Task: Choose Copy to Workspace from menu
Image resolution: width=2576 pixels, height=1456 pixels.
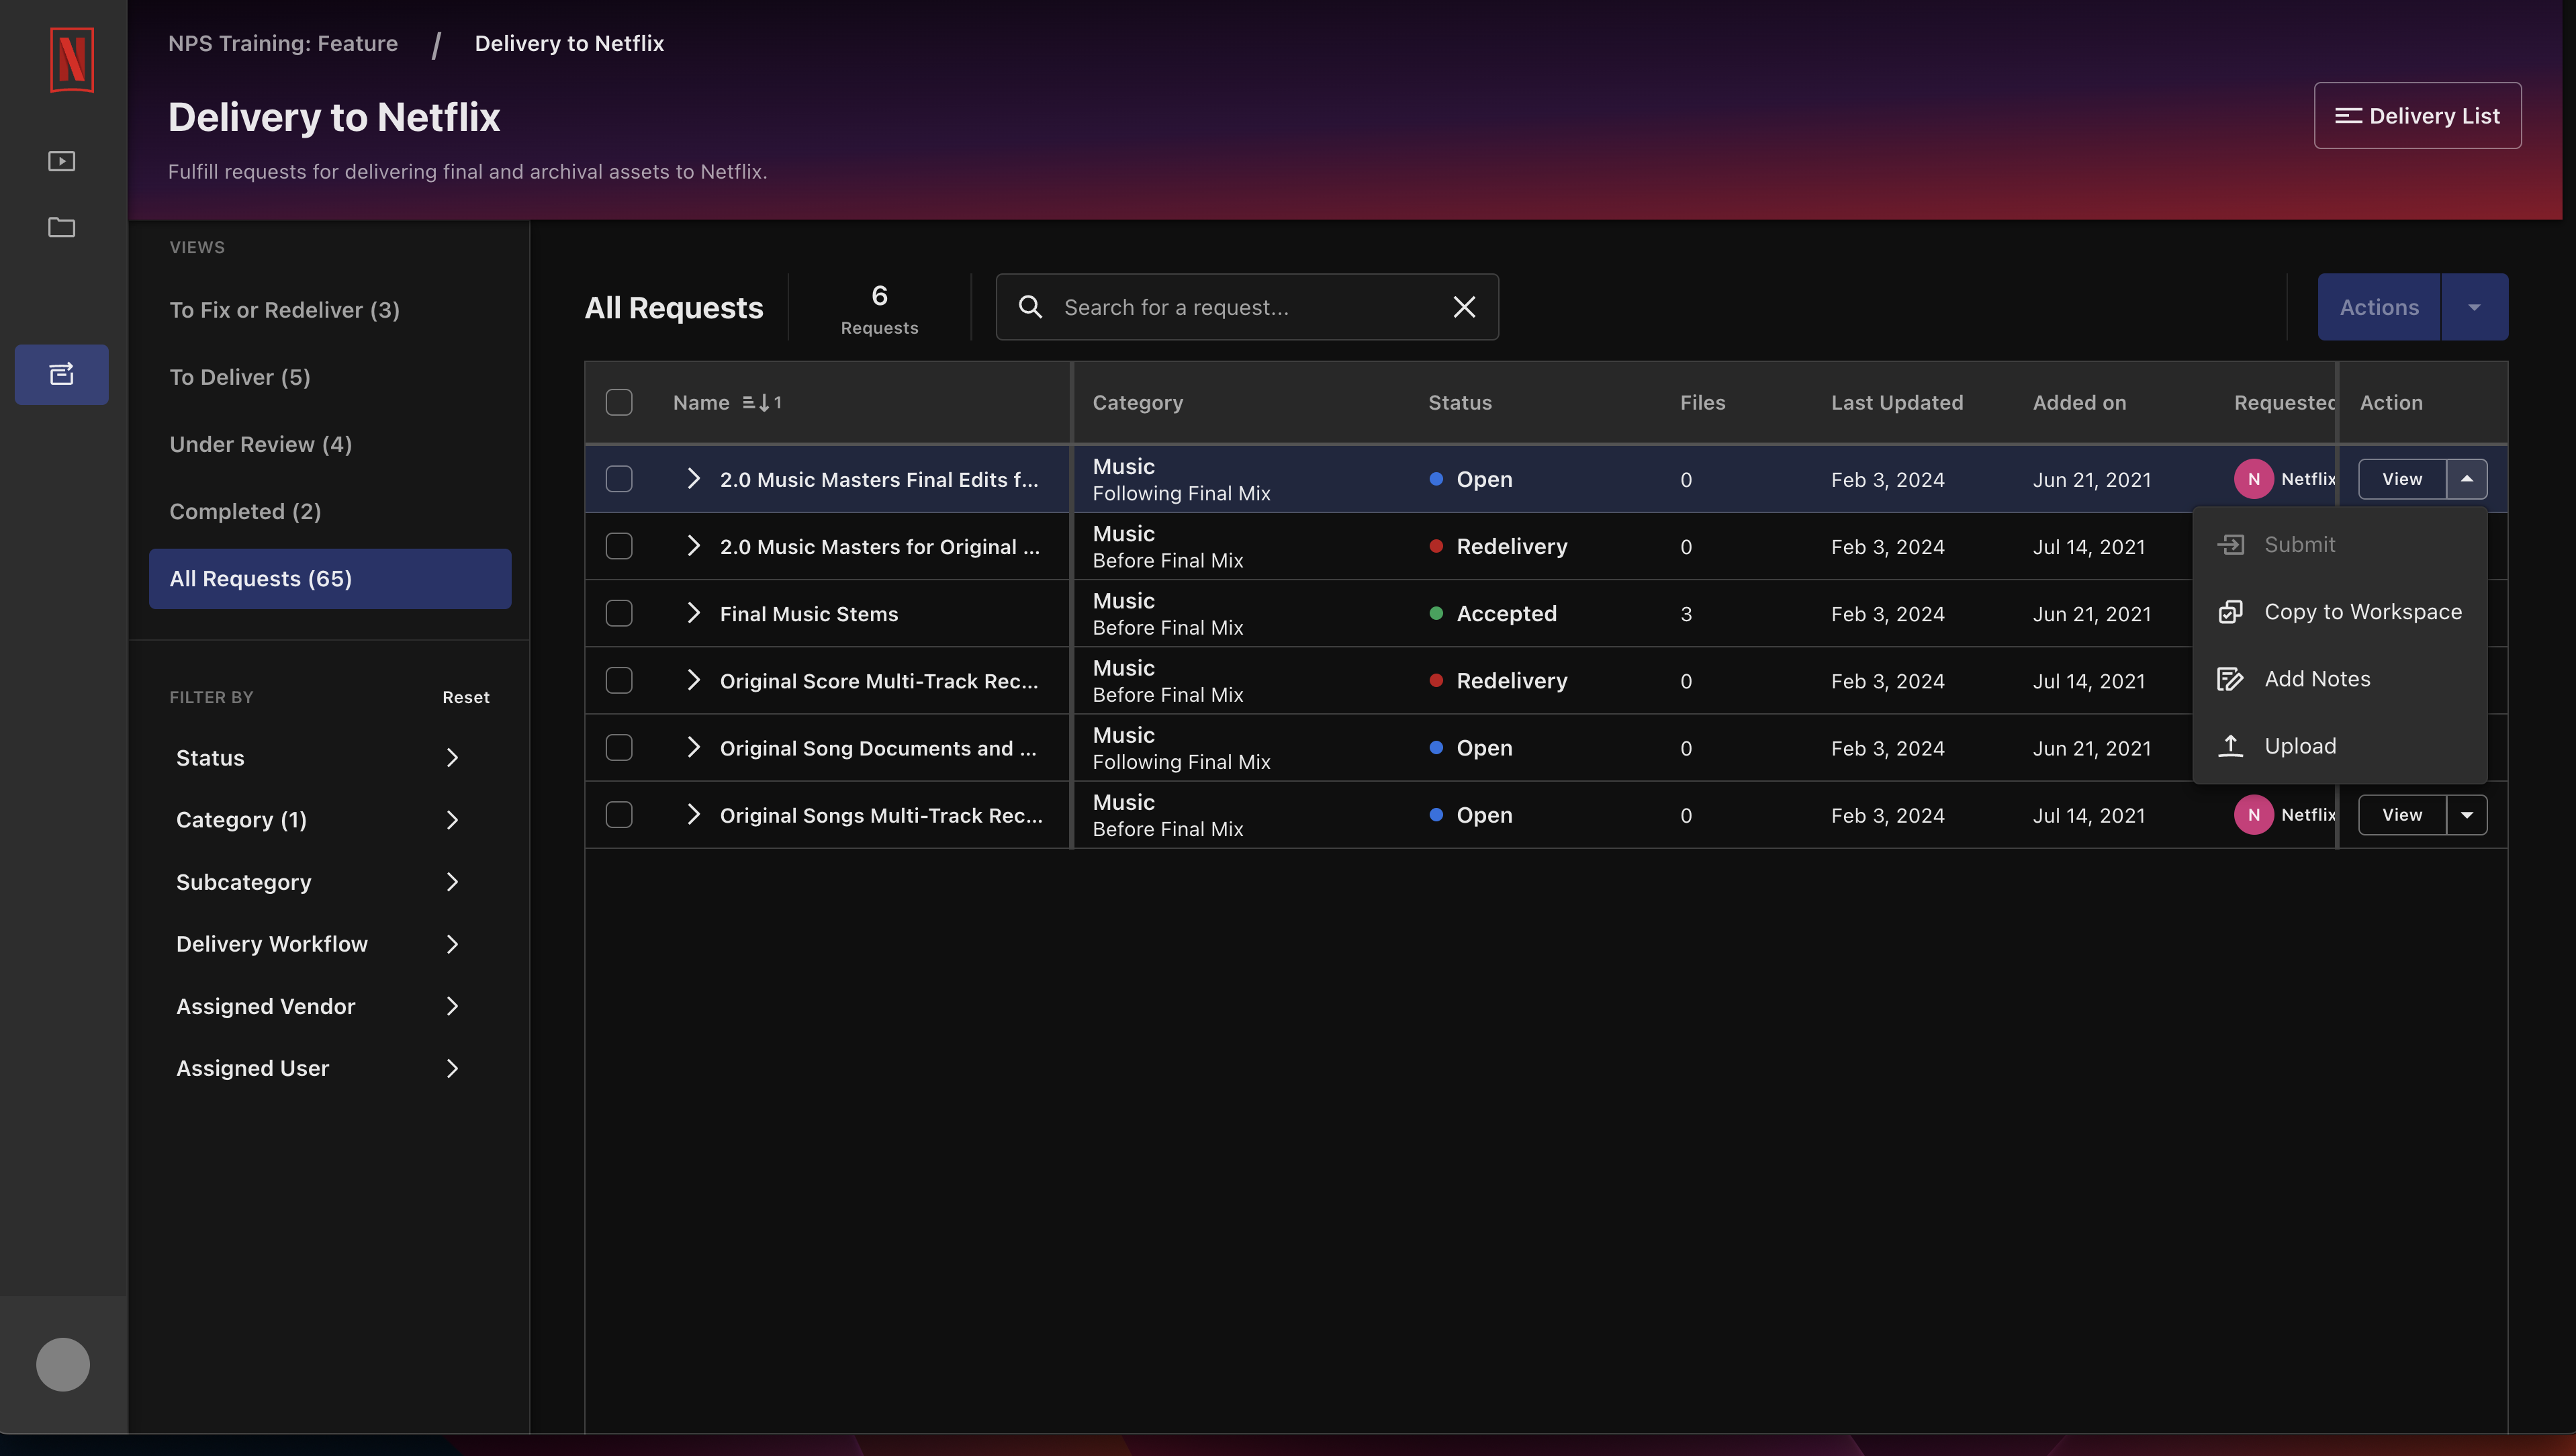Action: (x=2340, y=611)
